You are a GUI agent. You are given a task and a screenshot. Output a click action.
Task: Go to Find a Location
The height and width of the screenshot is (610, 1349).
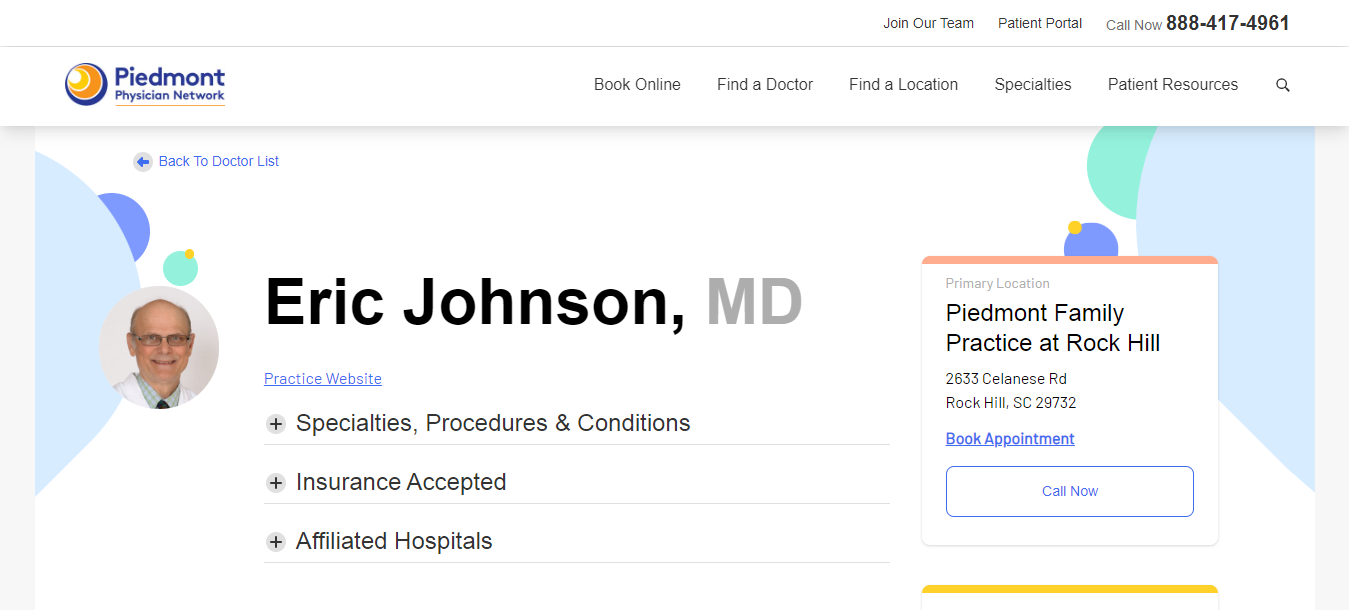(903, 85)
